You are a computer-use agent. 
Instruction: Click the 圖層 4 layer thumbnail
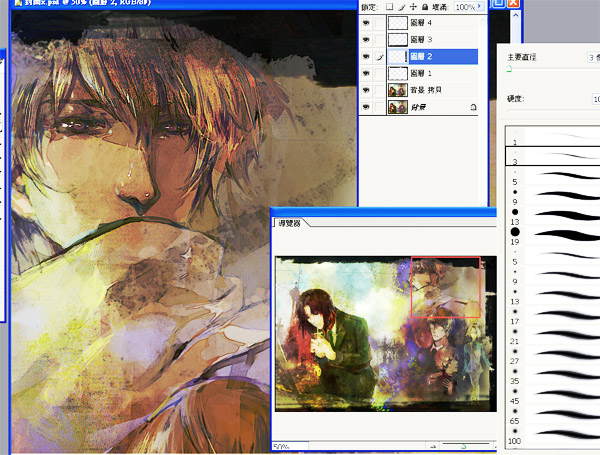coord(398,23)
